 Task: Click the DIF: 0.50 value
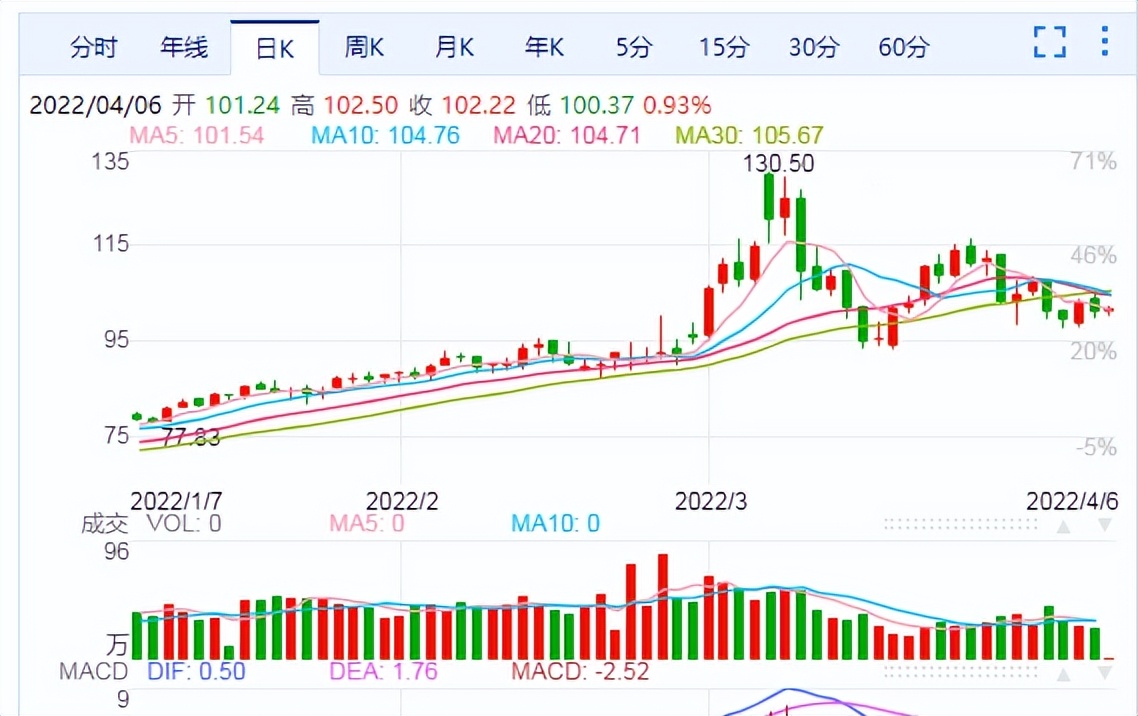(196, 671)
